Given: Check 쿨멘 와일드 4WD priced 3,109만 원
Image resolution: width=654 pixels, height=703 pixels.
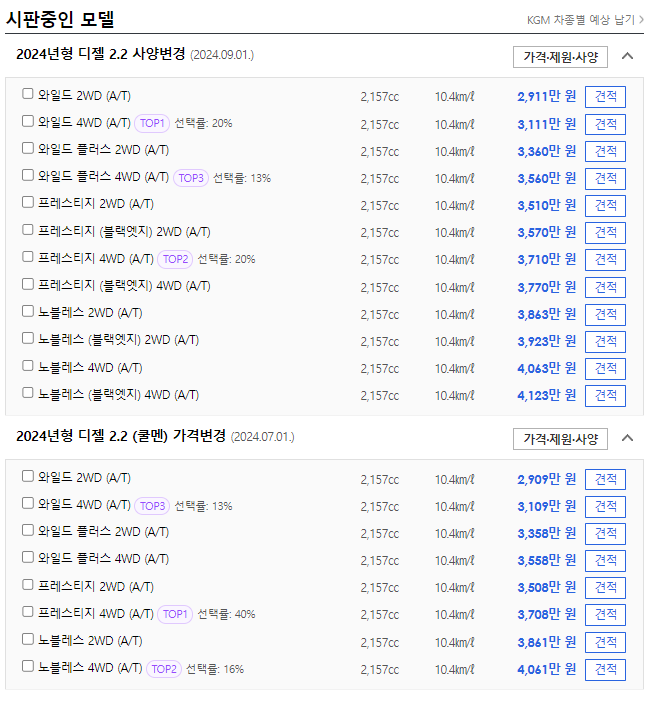Looking at the screenshot, I should (x=28, y=503).
